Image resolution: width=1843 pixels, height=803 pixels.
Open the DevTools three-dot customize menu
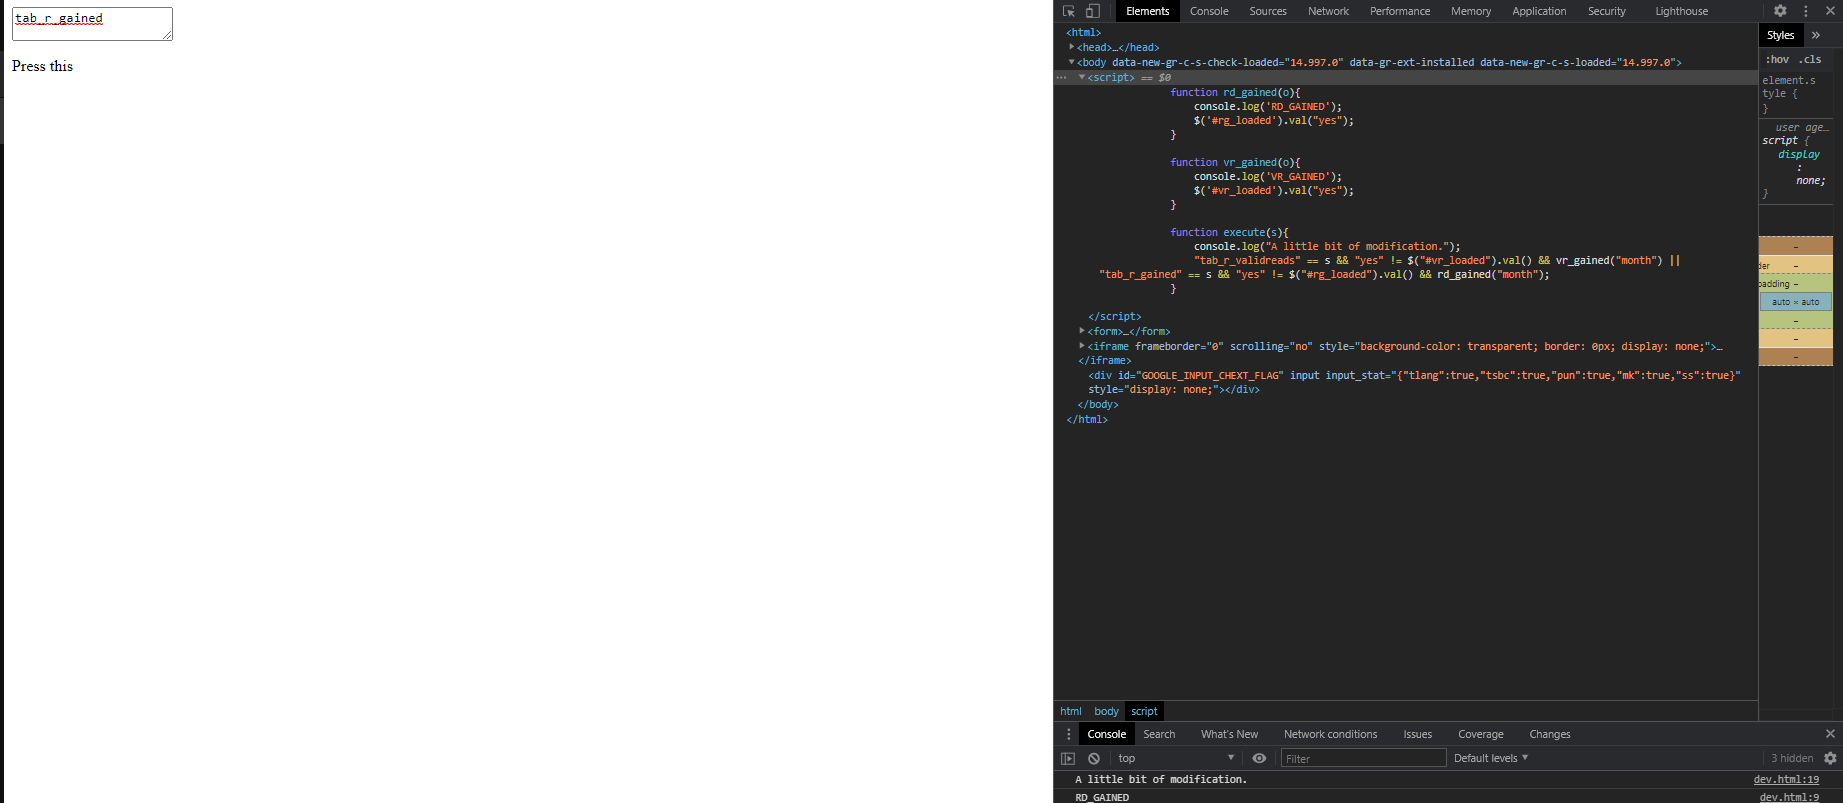pyautogui.click(x=1806, y=11)
